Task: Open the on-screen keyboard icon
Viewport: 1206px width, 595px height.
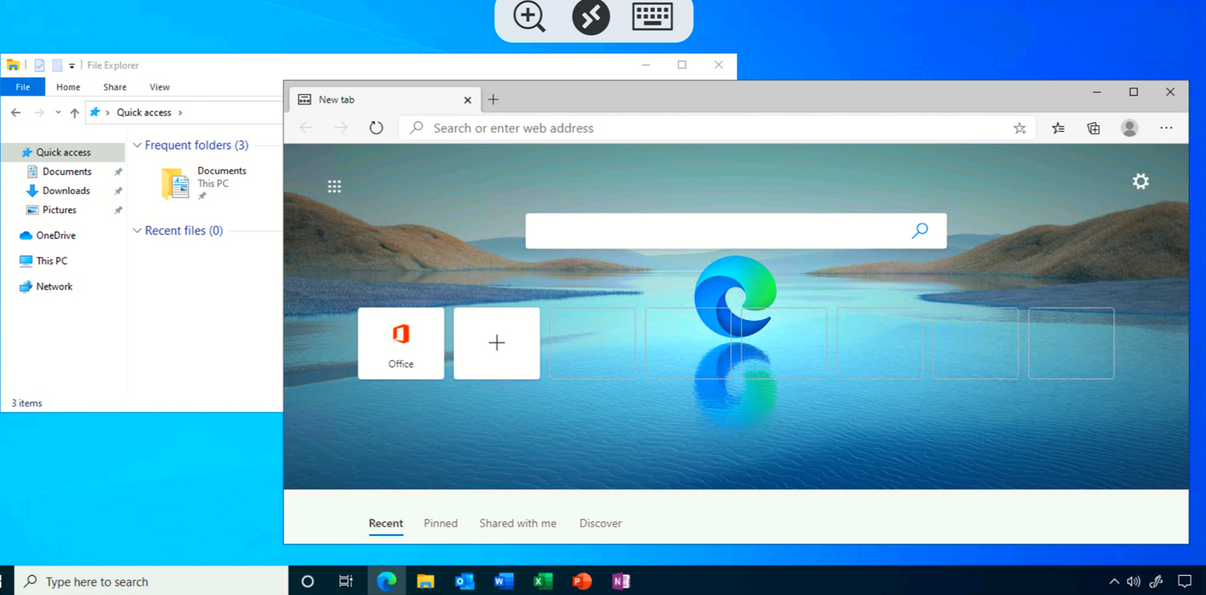Action: (x=652, y=17)
